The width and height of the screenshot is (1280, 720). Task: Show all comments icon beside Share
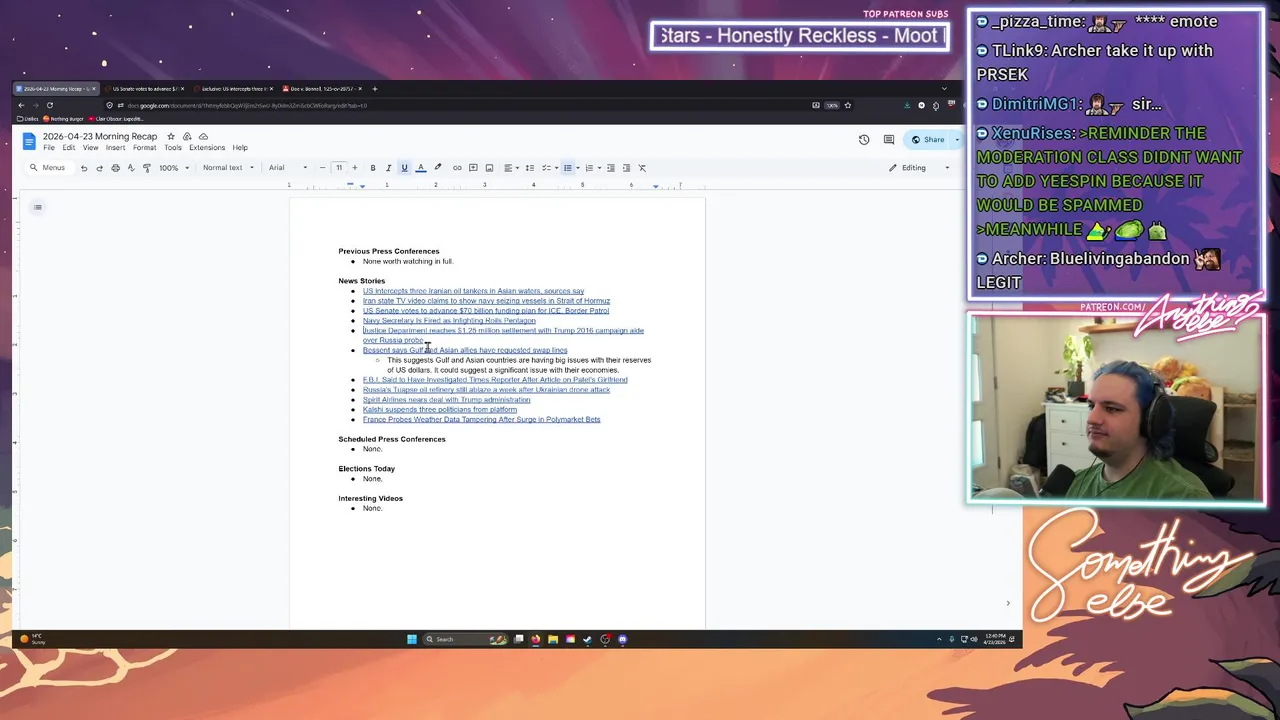coord(889,140)
